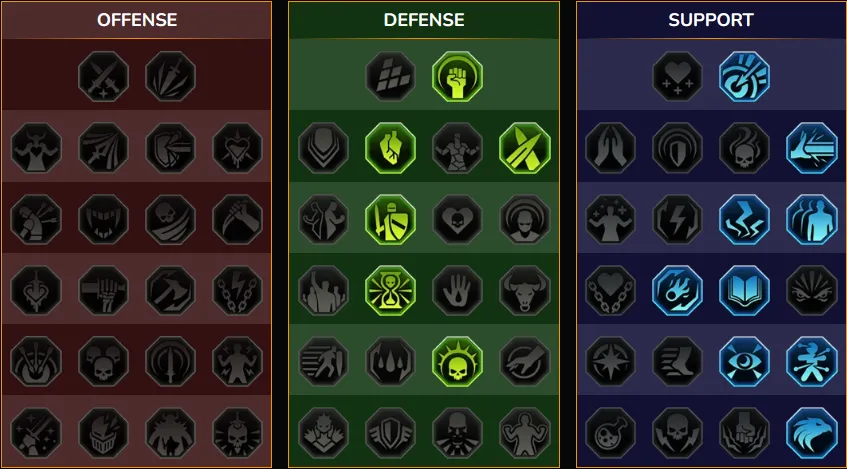Select the green anatomical heart mastery
Viewport: 847px width, 469px height.
click(390, 148)
